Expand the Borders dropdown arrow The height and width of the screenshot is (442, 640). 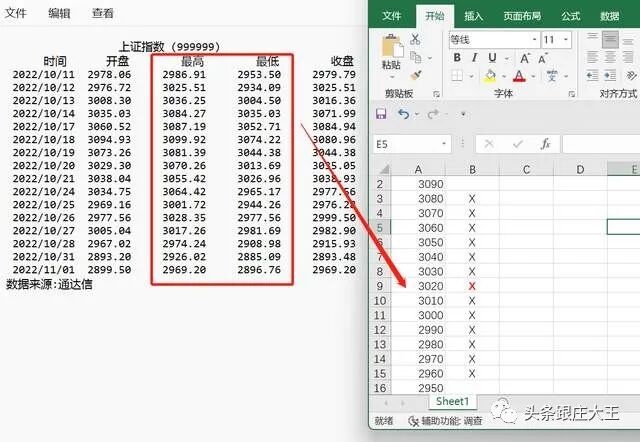coord(471,76)
